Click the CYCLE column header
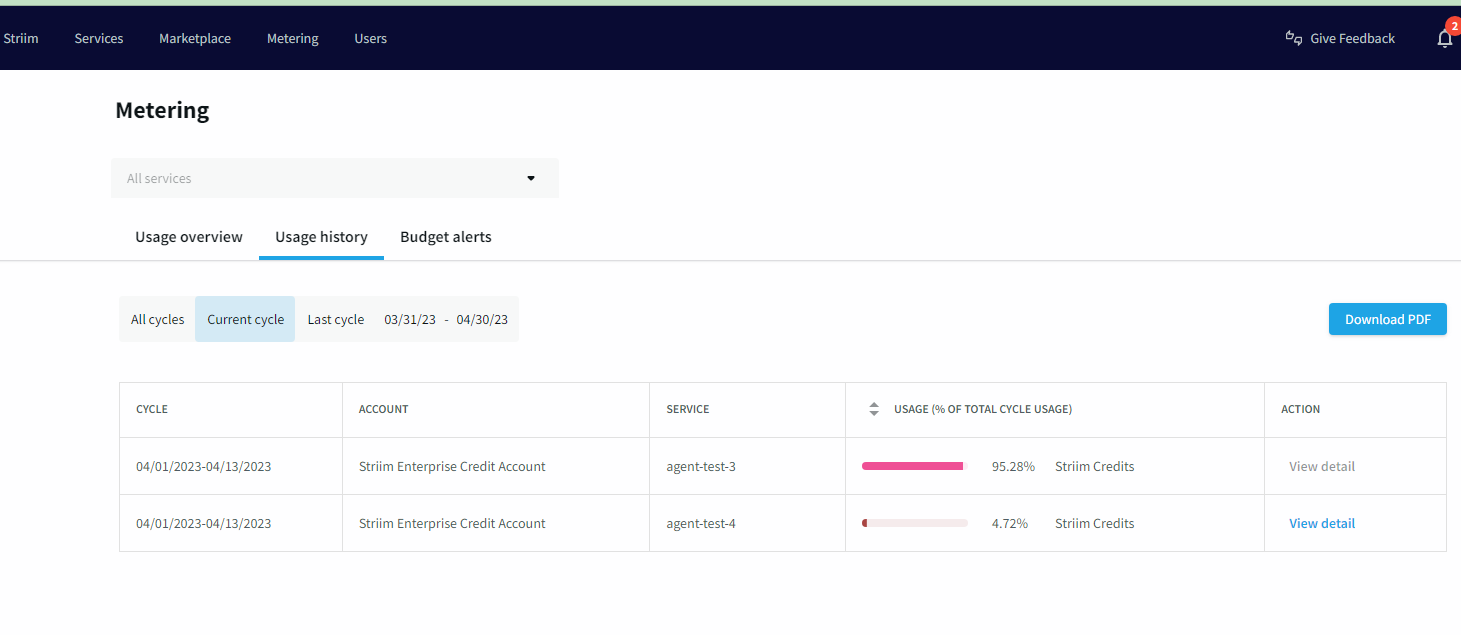This screenshot has height=635, width=1461. point(152,409)
